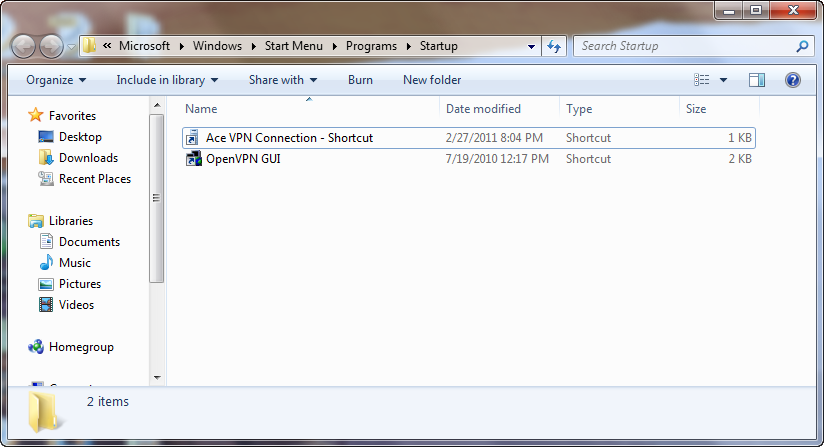Image resolution: width=824 pixels, height=447 pixels.
Task: Select Startup in the address path
Action: [x=438, y=46]
